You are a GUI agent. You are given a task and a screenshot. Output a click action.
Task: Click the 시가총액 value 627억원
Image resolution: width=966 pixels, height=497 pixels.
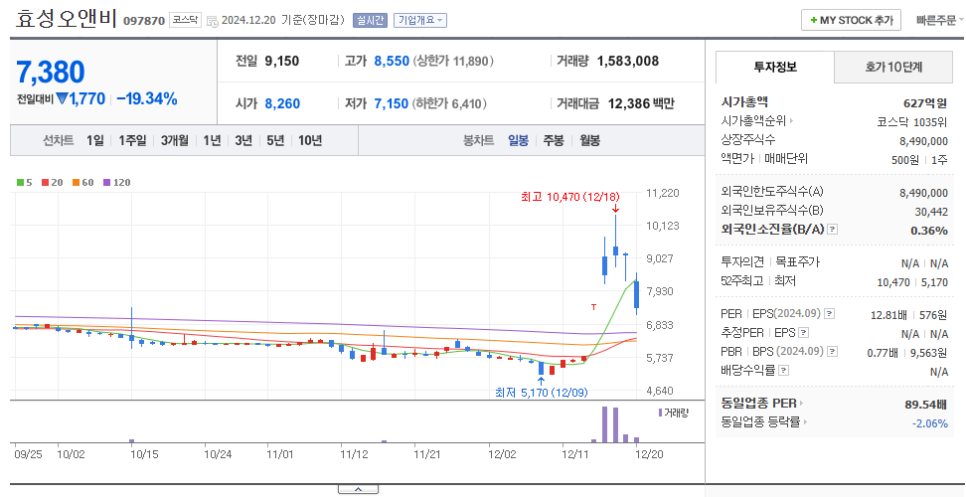click(x=925, y=103)
